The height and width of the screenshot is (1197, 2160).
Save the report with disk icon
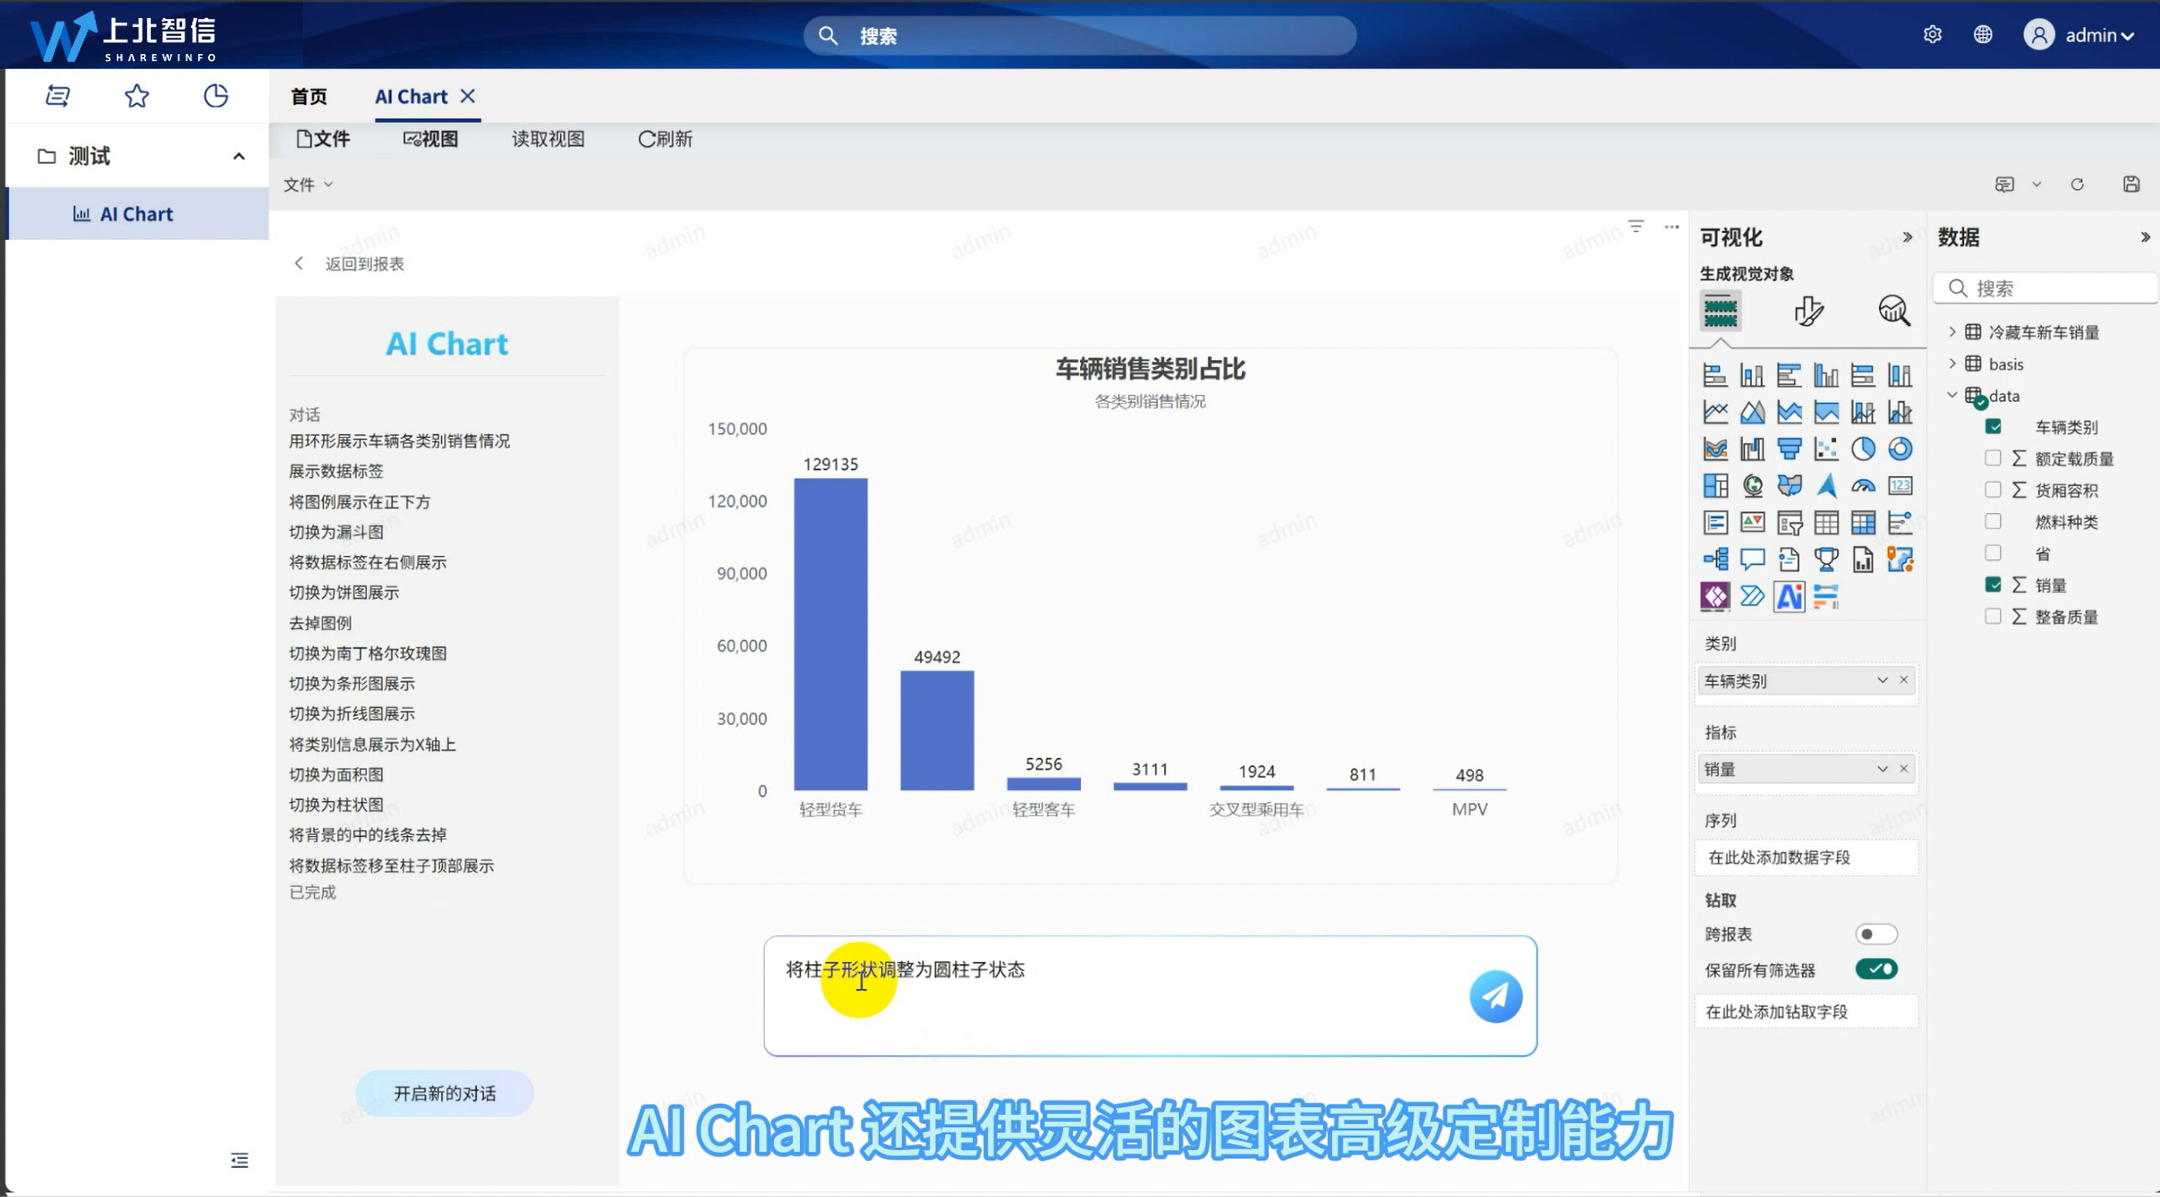2131,184
